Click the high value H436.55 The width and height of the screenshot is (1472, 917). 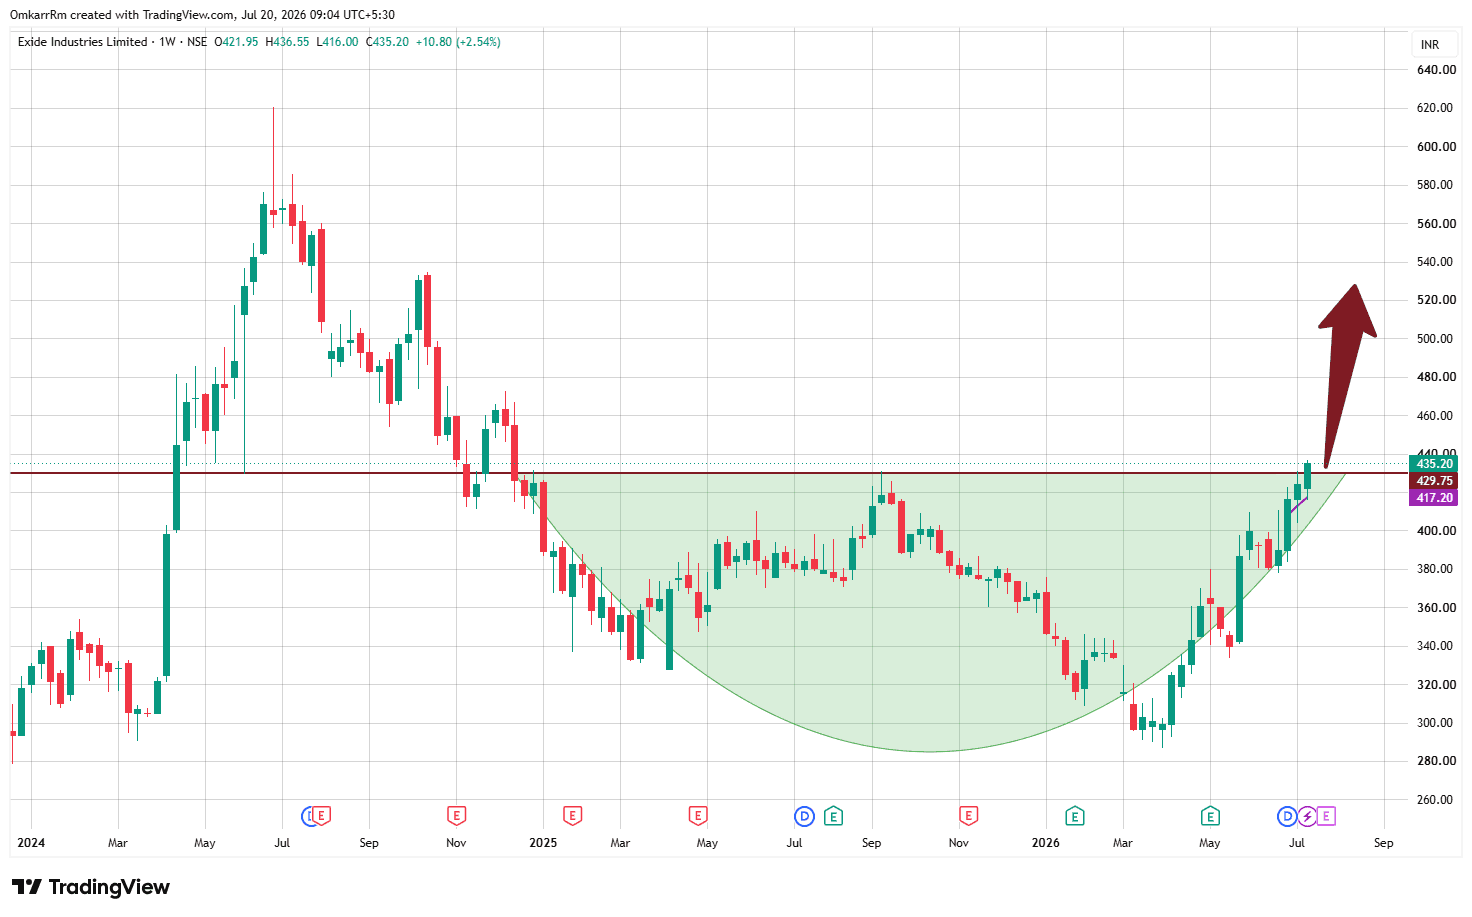(x=288, y=42)
